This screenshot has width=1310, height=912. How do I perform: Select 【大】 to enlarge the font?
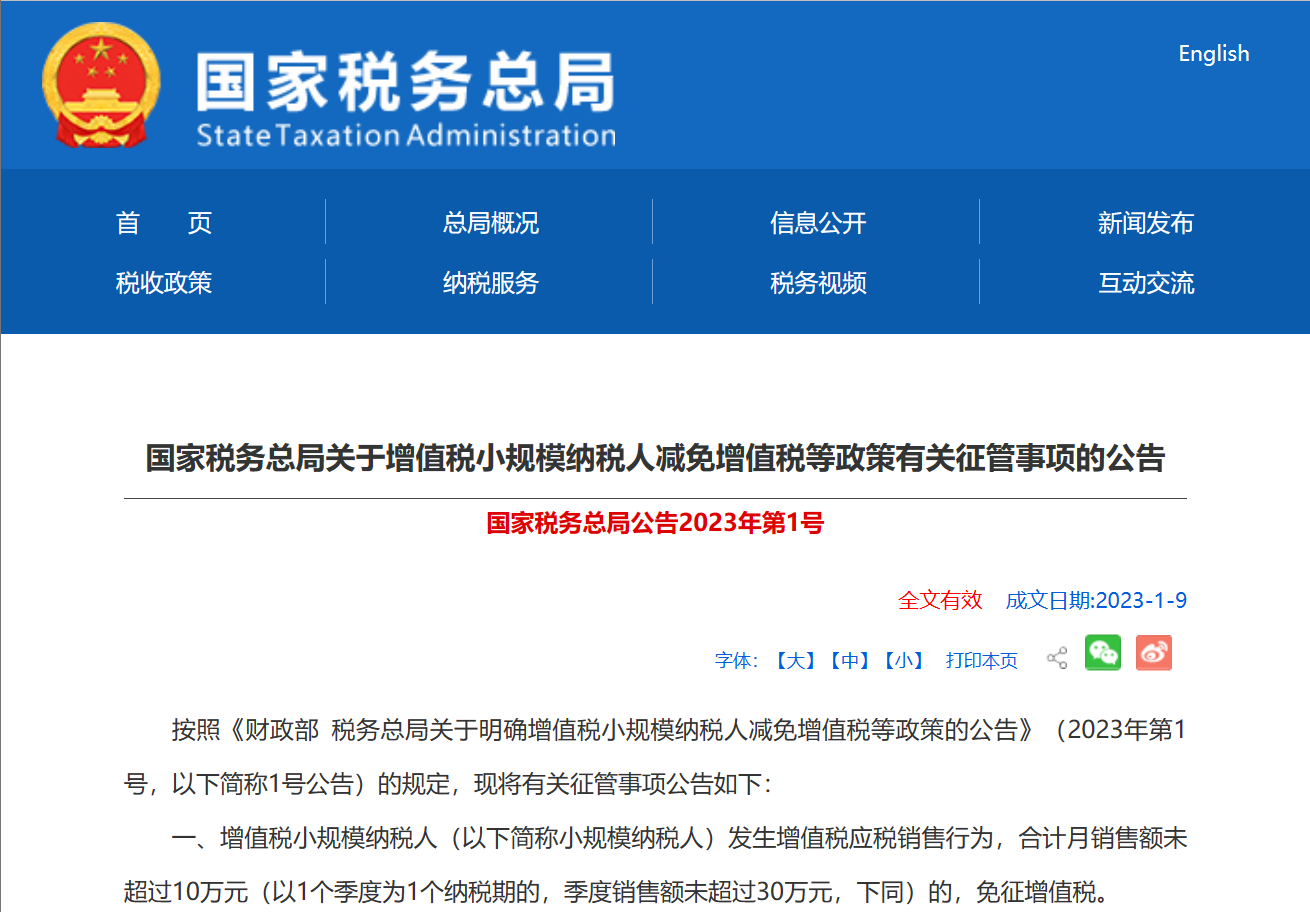(797, 660)
